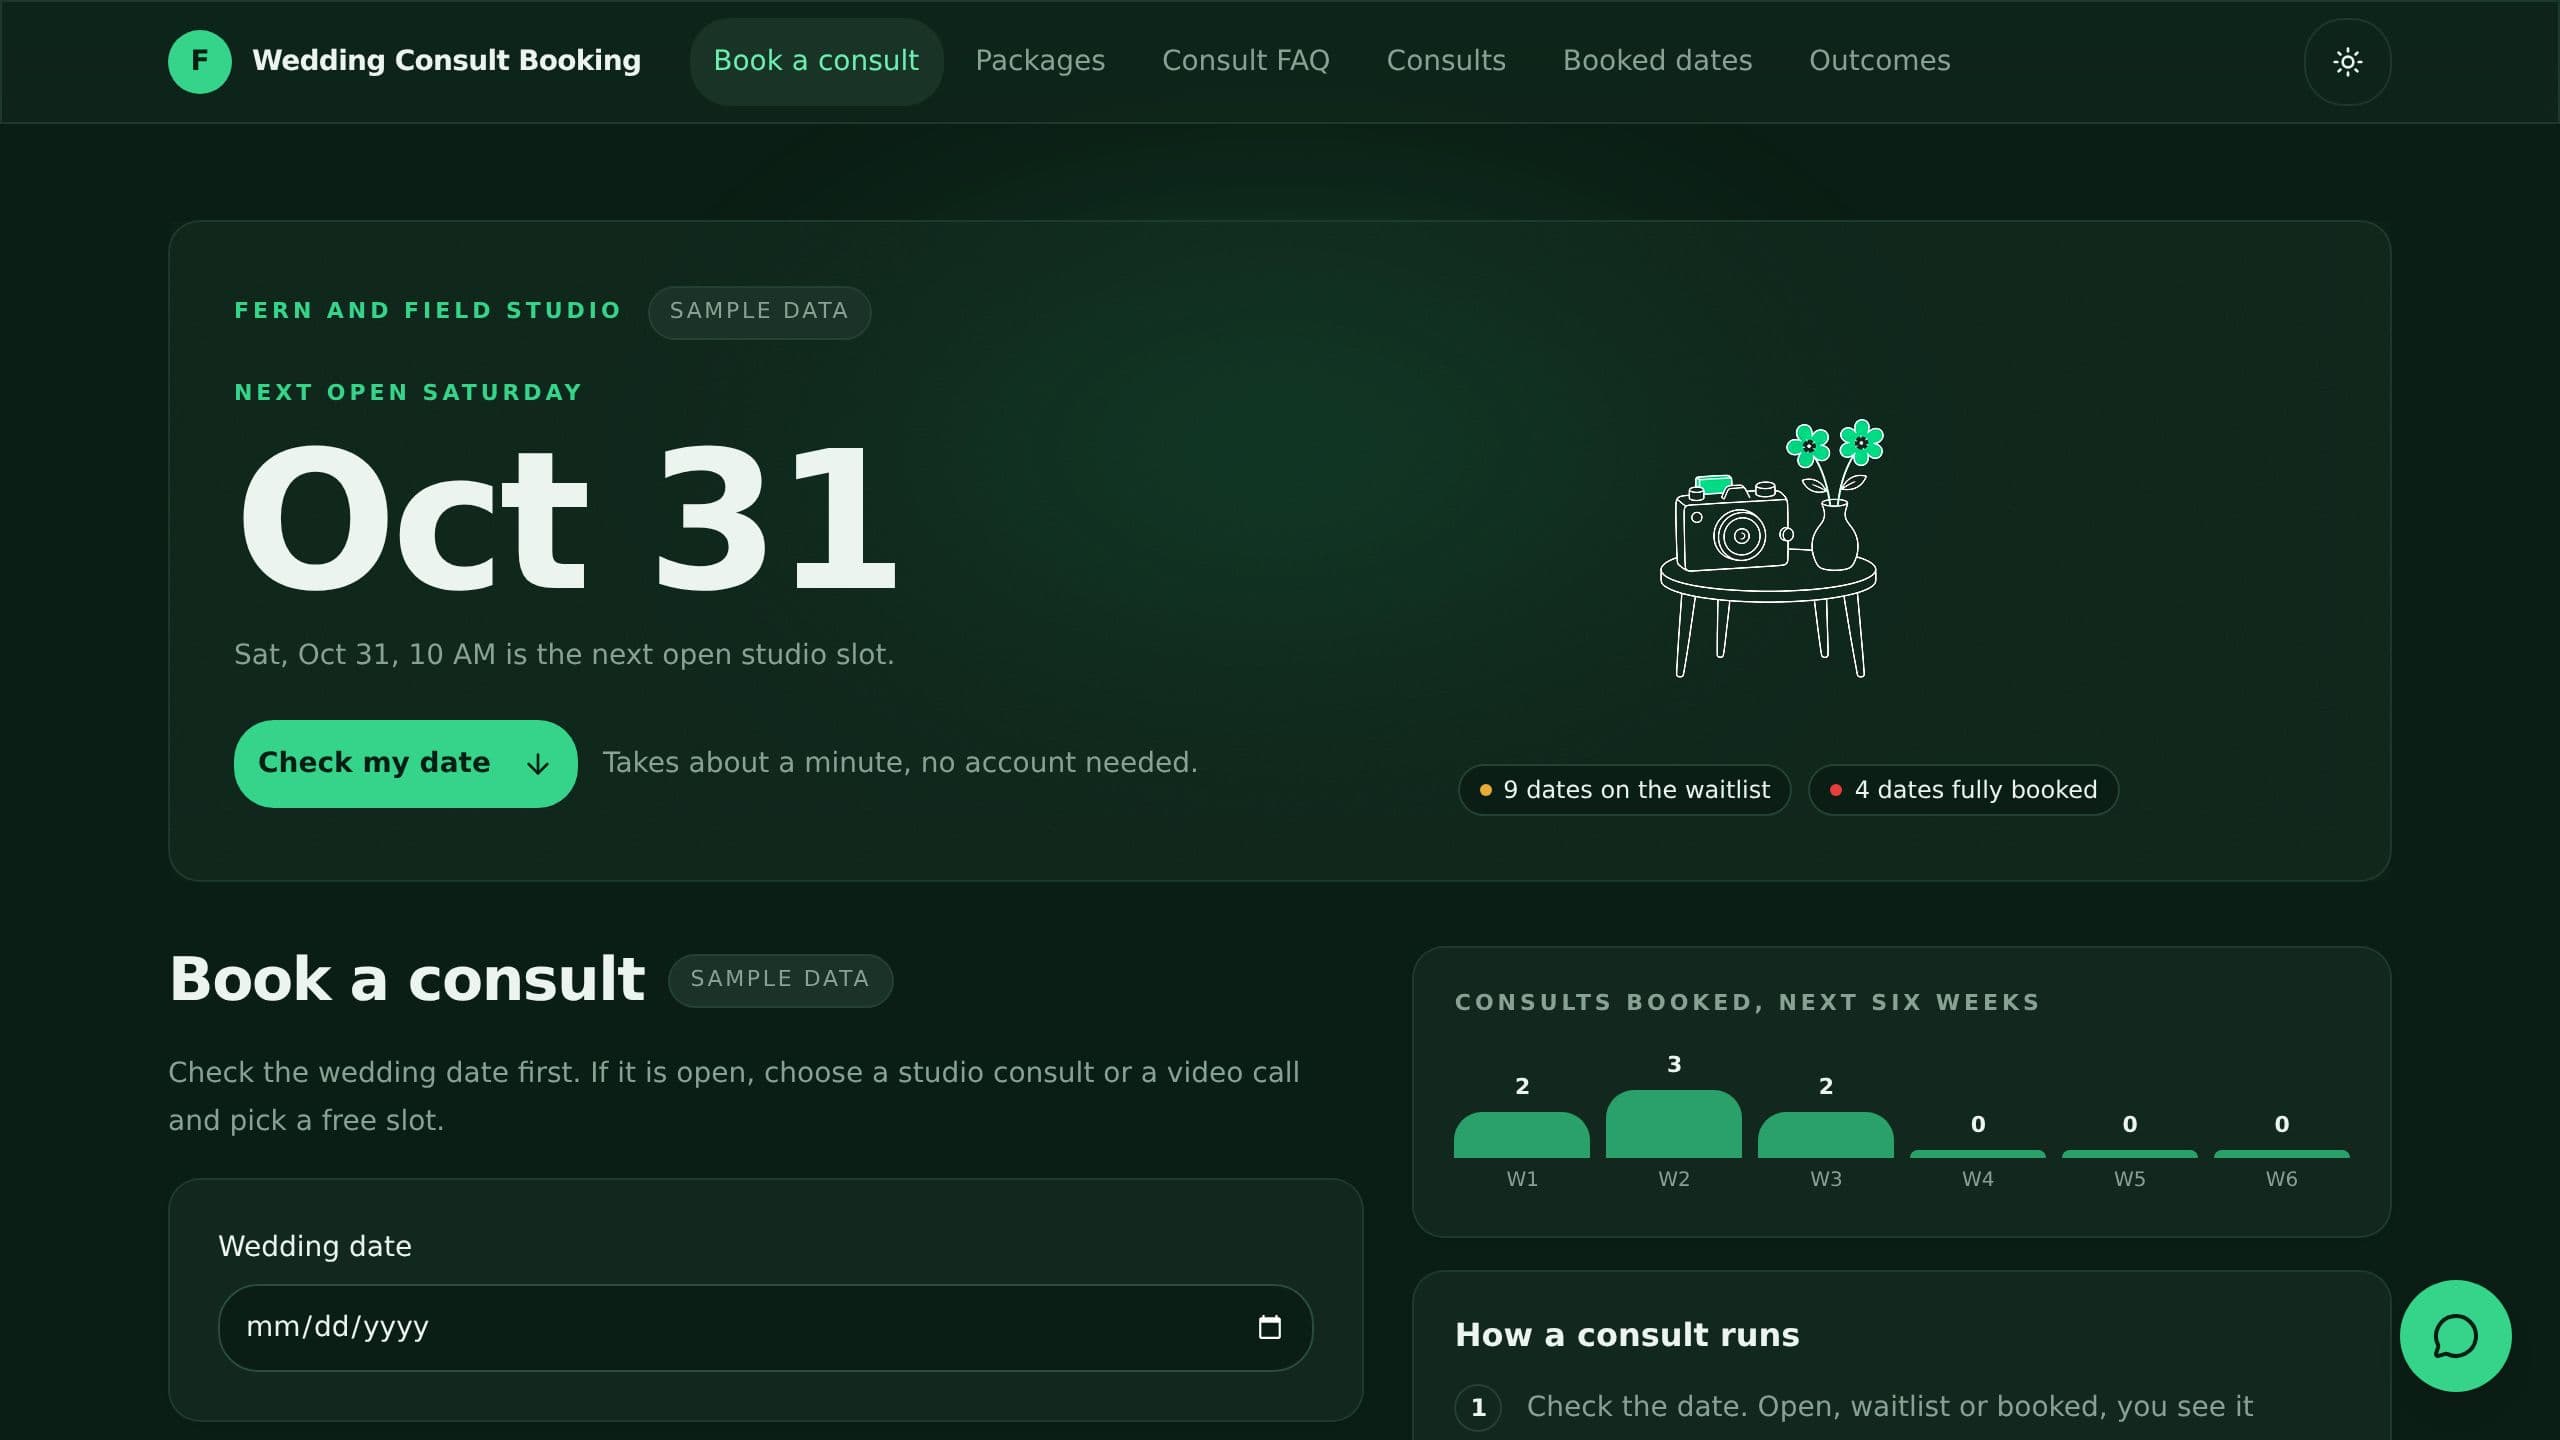The image size is (2560, 1440).
Task: Click the 'CONSULTS BOOKED, NEXT SIX WEEKS' title
Action: [1747, 1003]
